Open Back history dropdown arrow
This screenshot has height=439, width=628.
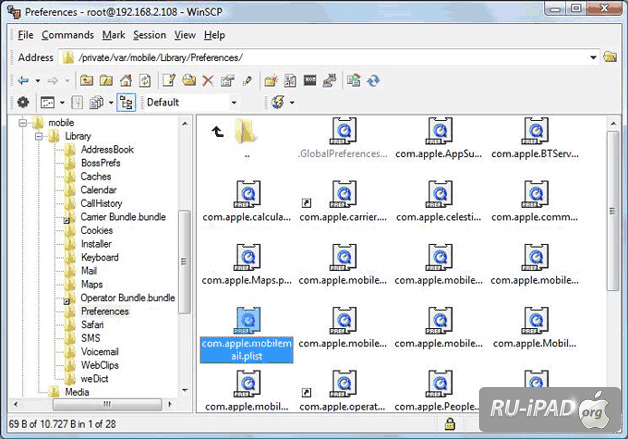[38, 81]
